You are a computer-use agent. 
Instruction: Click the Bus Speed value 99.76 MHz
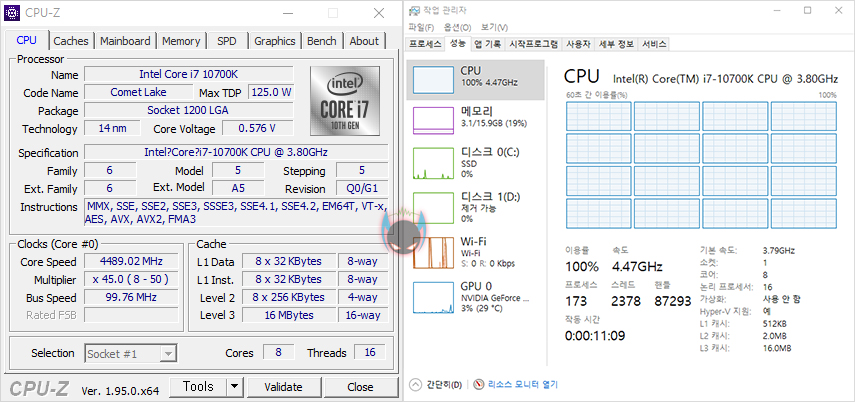tap(131, 297)
